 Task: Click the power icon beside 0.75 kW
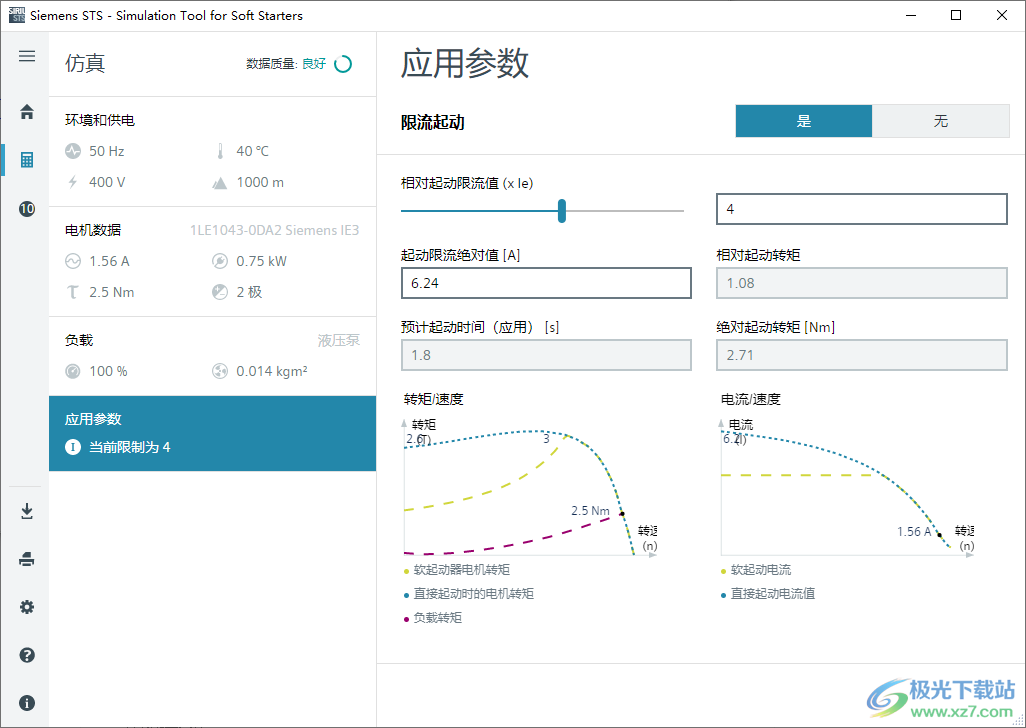coord(220,261)
